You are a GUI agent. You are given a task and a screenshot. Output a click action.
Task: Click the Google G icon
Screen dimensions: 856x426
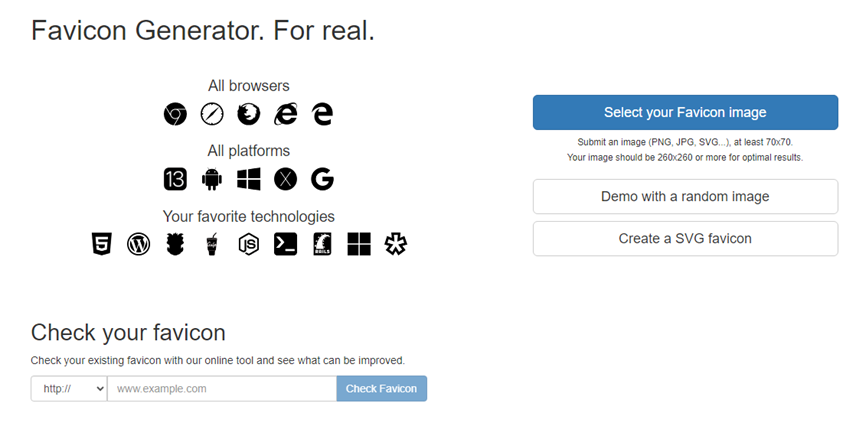pos(322,179)
